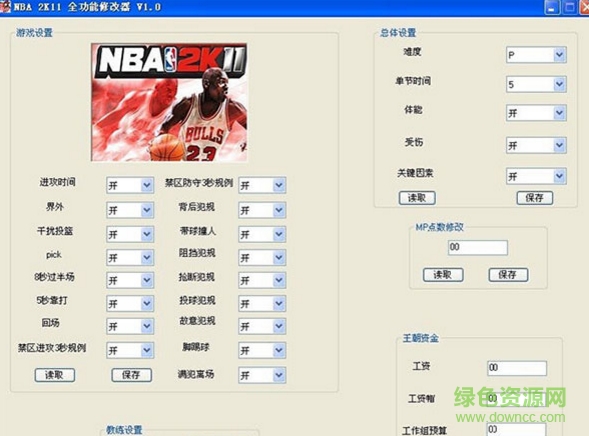Image resolution: width=589 pixels, height=436 pixels.
Task: Open the 阻挡犯规 dropdown
Action: [x=262, y=258]
